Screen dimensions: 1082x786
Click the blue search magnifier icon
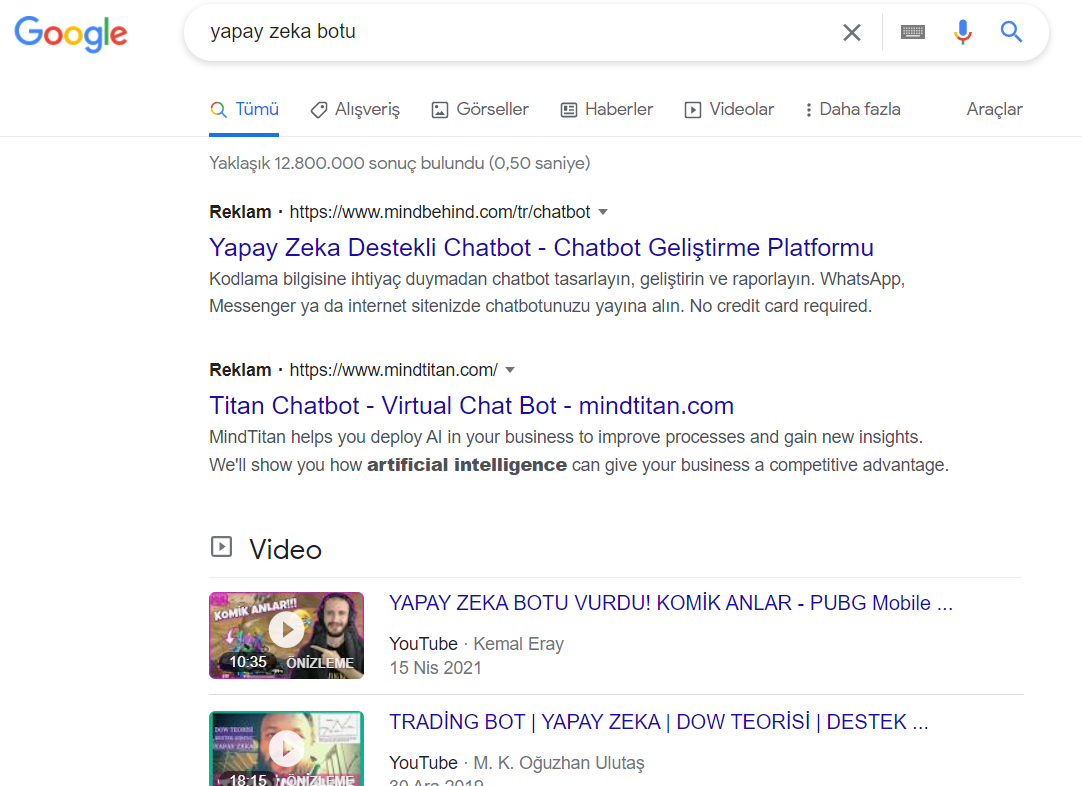click(1011, 32)
